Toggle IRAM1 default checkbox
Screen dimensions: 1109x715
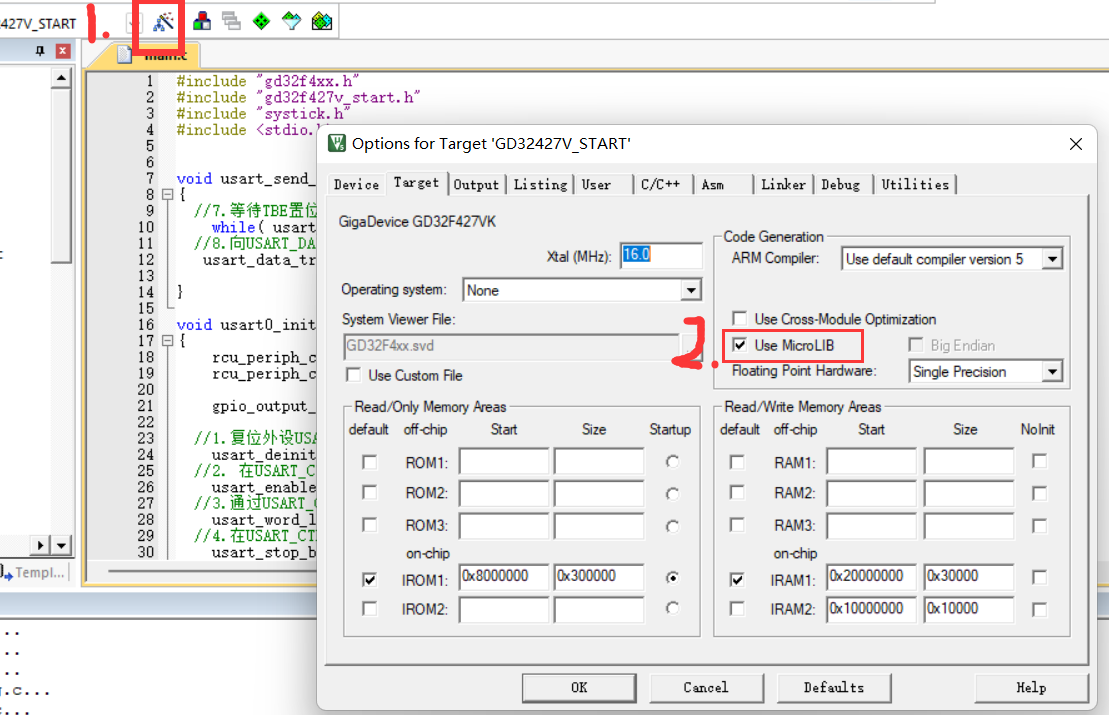click(x=737, y=579)
